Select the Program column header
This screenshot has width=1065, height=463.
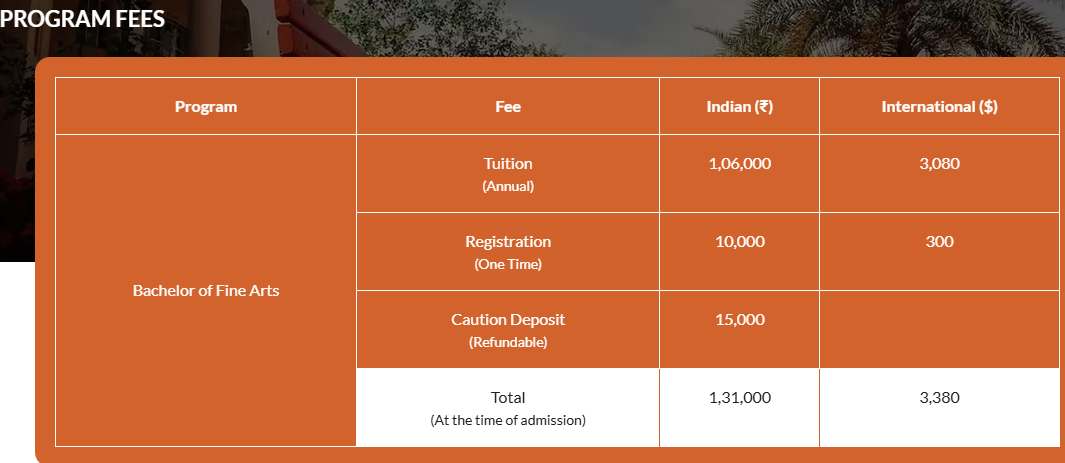click(206, 106)
